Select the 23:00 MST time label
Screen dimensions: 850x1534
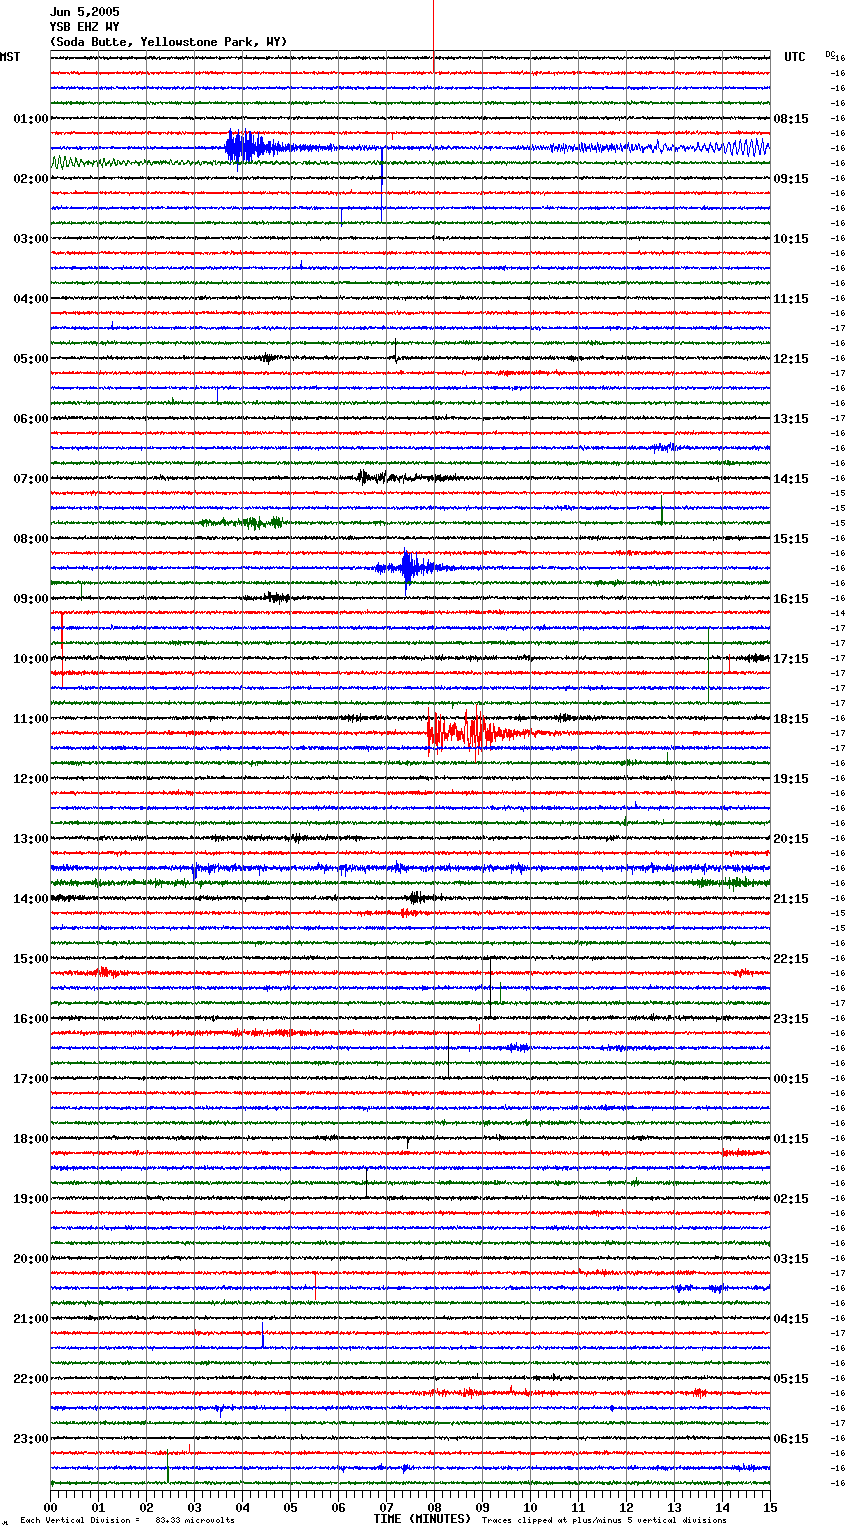pos(31,1439)
